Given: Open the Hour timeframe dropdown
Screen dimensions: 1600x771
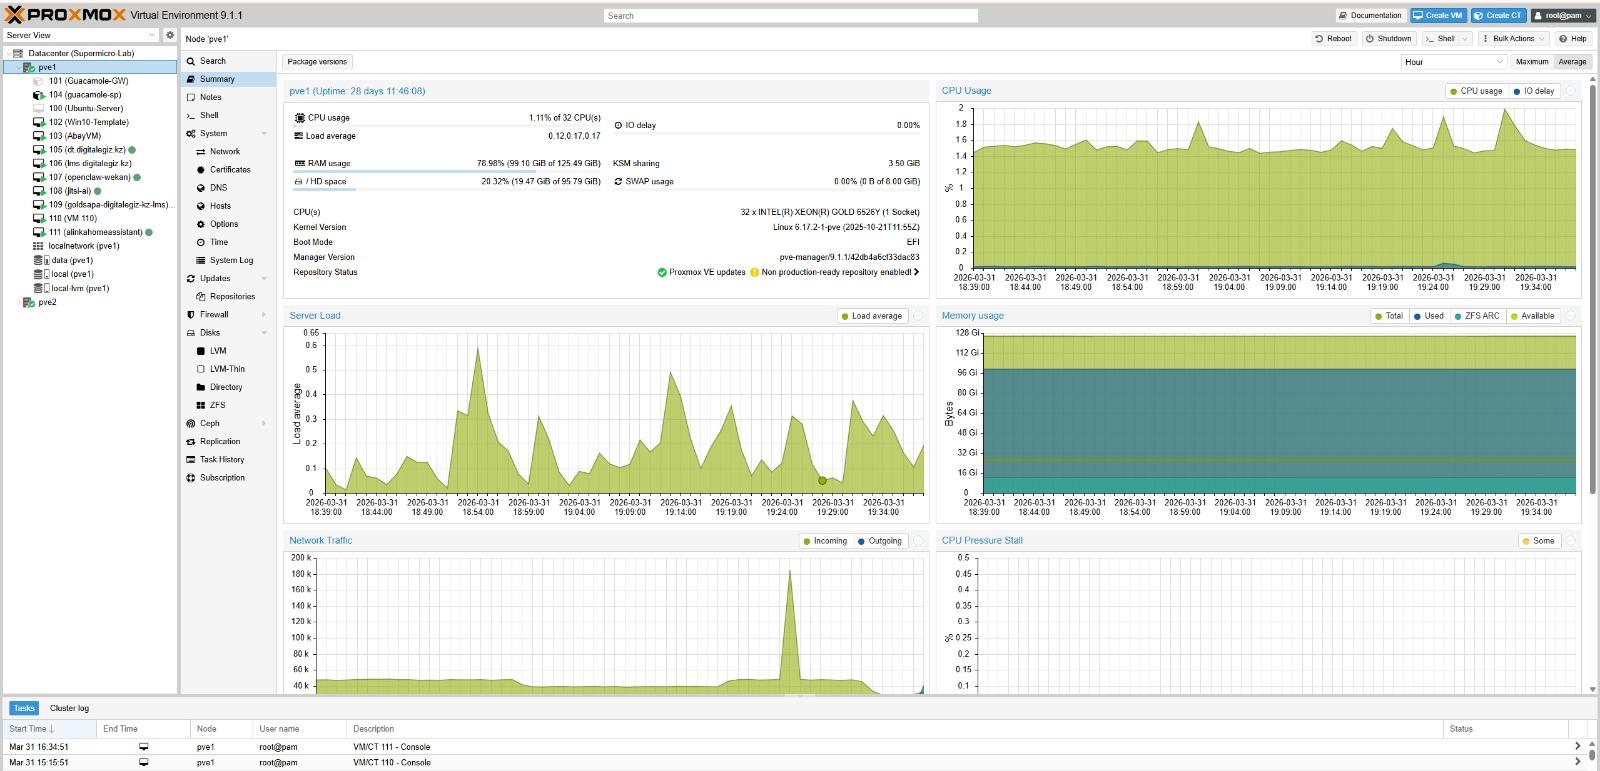Looking at the screenshot, I should [1453, 62].
